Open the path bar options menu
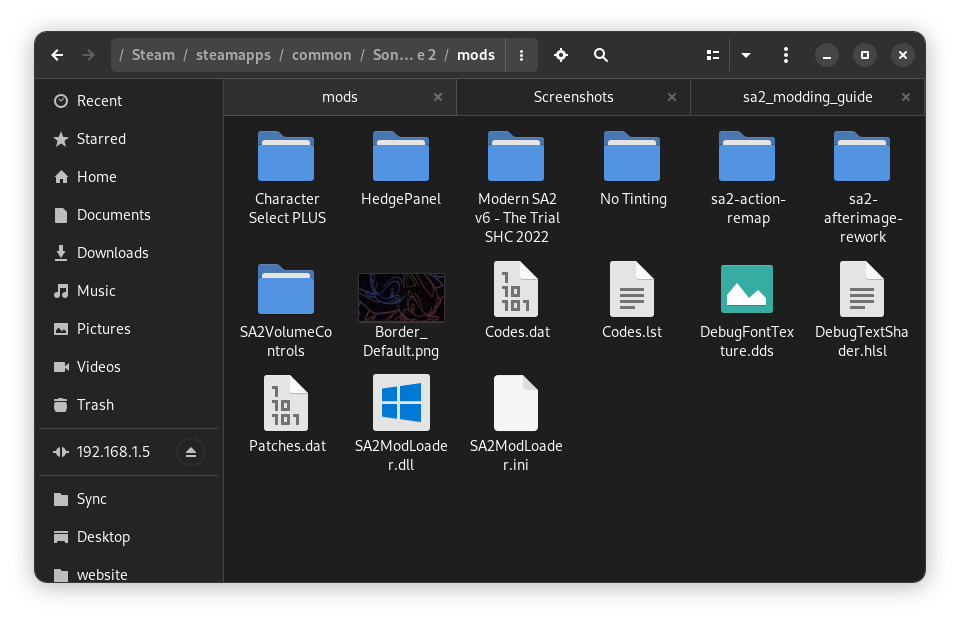 pos(521,55)
